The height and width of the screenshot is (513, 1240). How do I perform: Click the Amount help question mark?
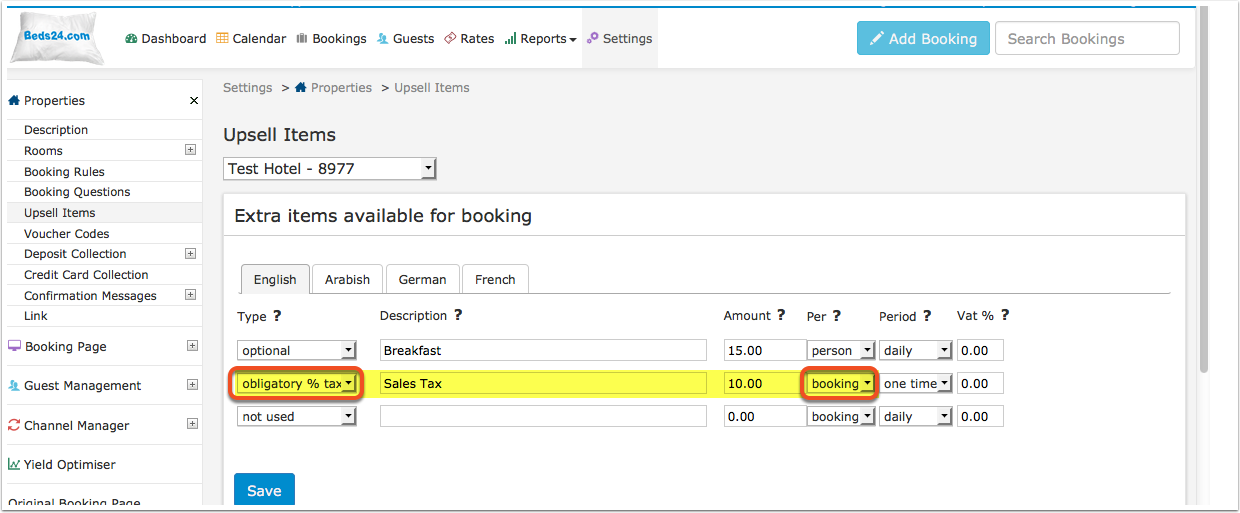click(x=781, y=315)
